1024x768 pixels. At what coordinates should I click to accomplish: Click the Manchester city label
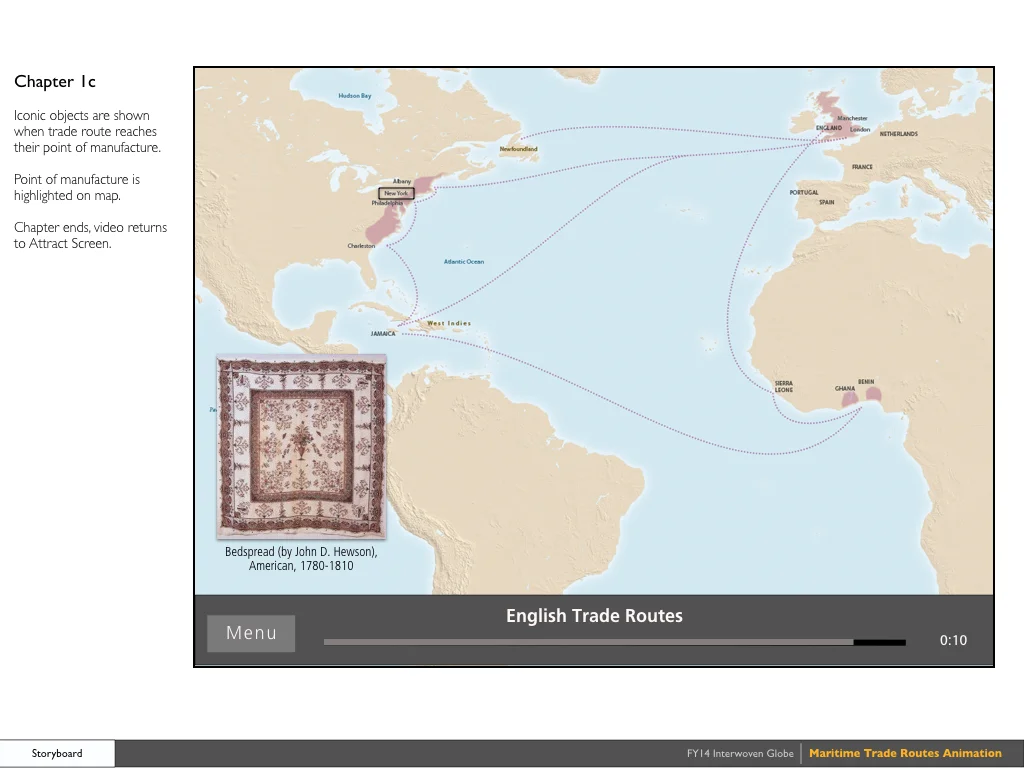(x=852, y=117)
